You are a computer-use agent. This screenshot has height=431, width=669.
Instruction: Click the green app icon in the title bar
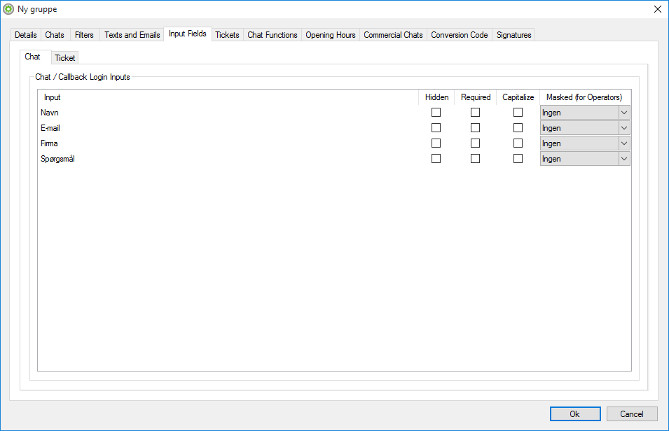[x=9, y=9]
